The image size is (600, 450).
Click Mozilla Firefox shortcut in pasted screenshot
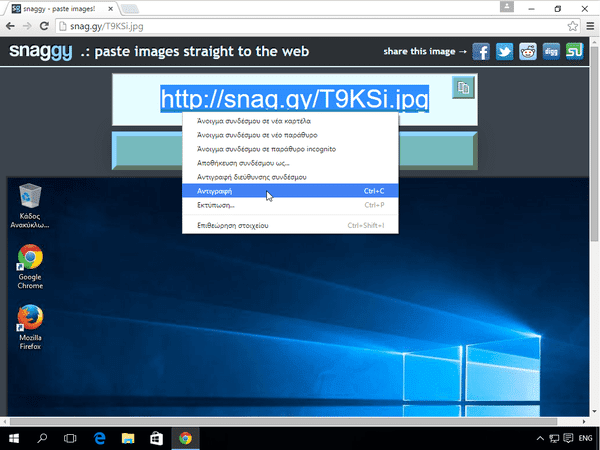click(x=30, y=327)
